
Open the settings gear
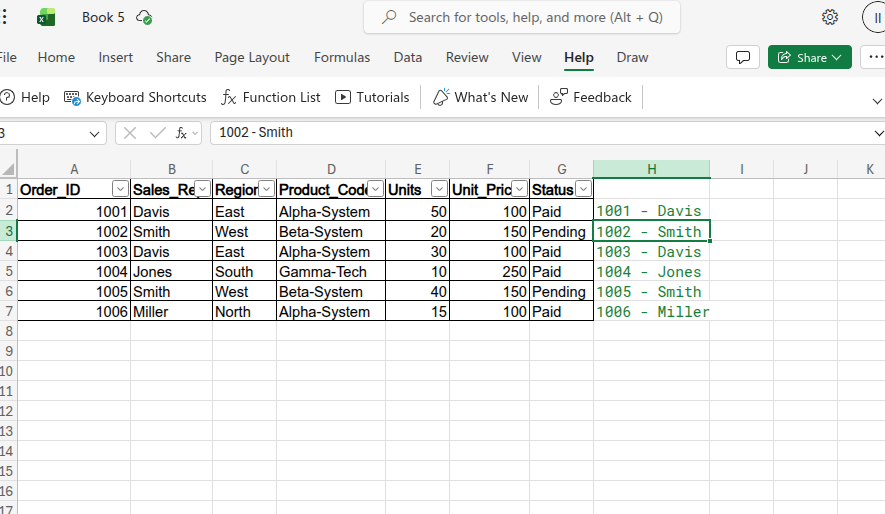(830, 17)
